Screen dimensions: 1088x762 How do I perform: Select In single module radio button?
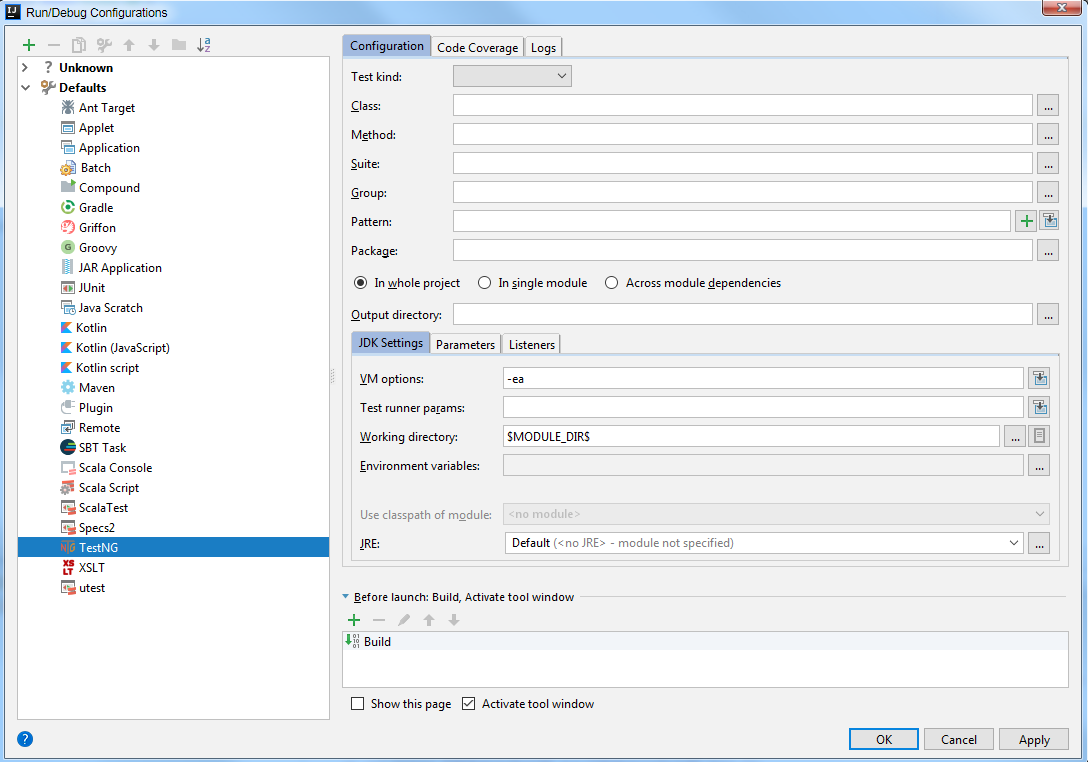point(484,282)
